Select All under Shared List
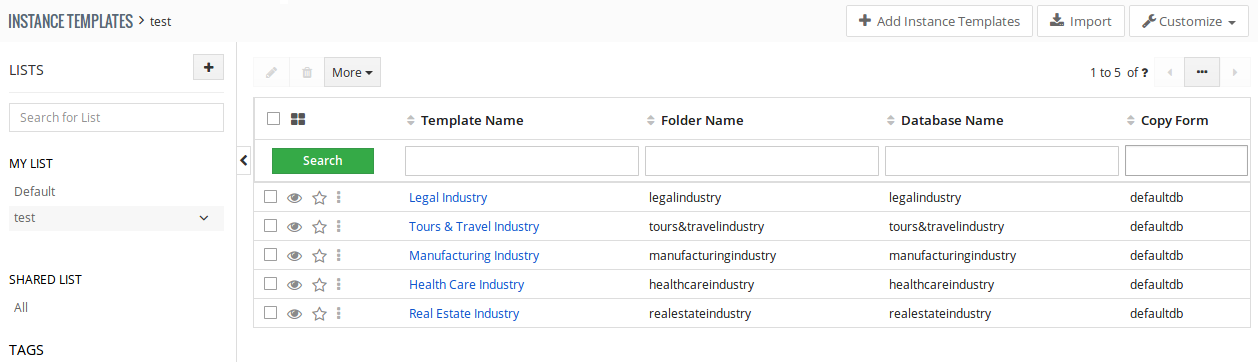The image size is (1258, 362). click(x=21, y=308)
